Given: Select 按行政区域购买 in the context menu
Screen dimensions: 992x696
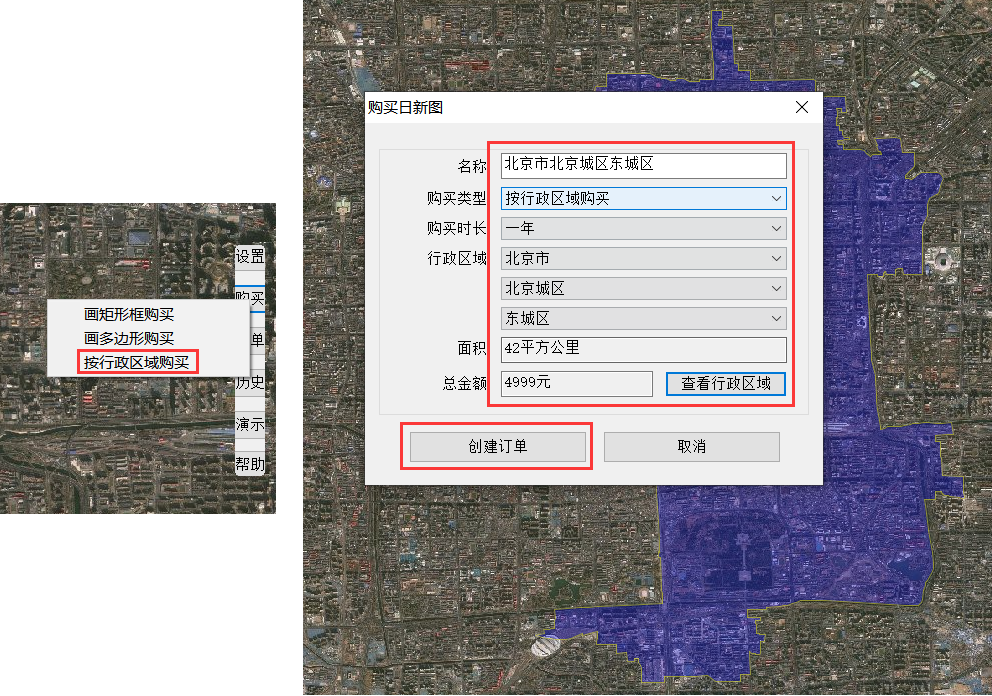Looking at the screenshot, I should 137,363.
